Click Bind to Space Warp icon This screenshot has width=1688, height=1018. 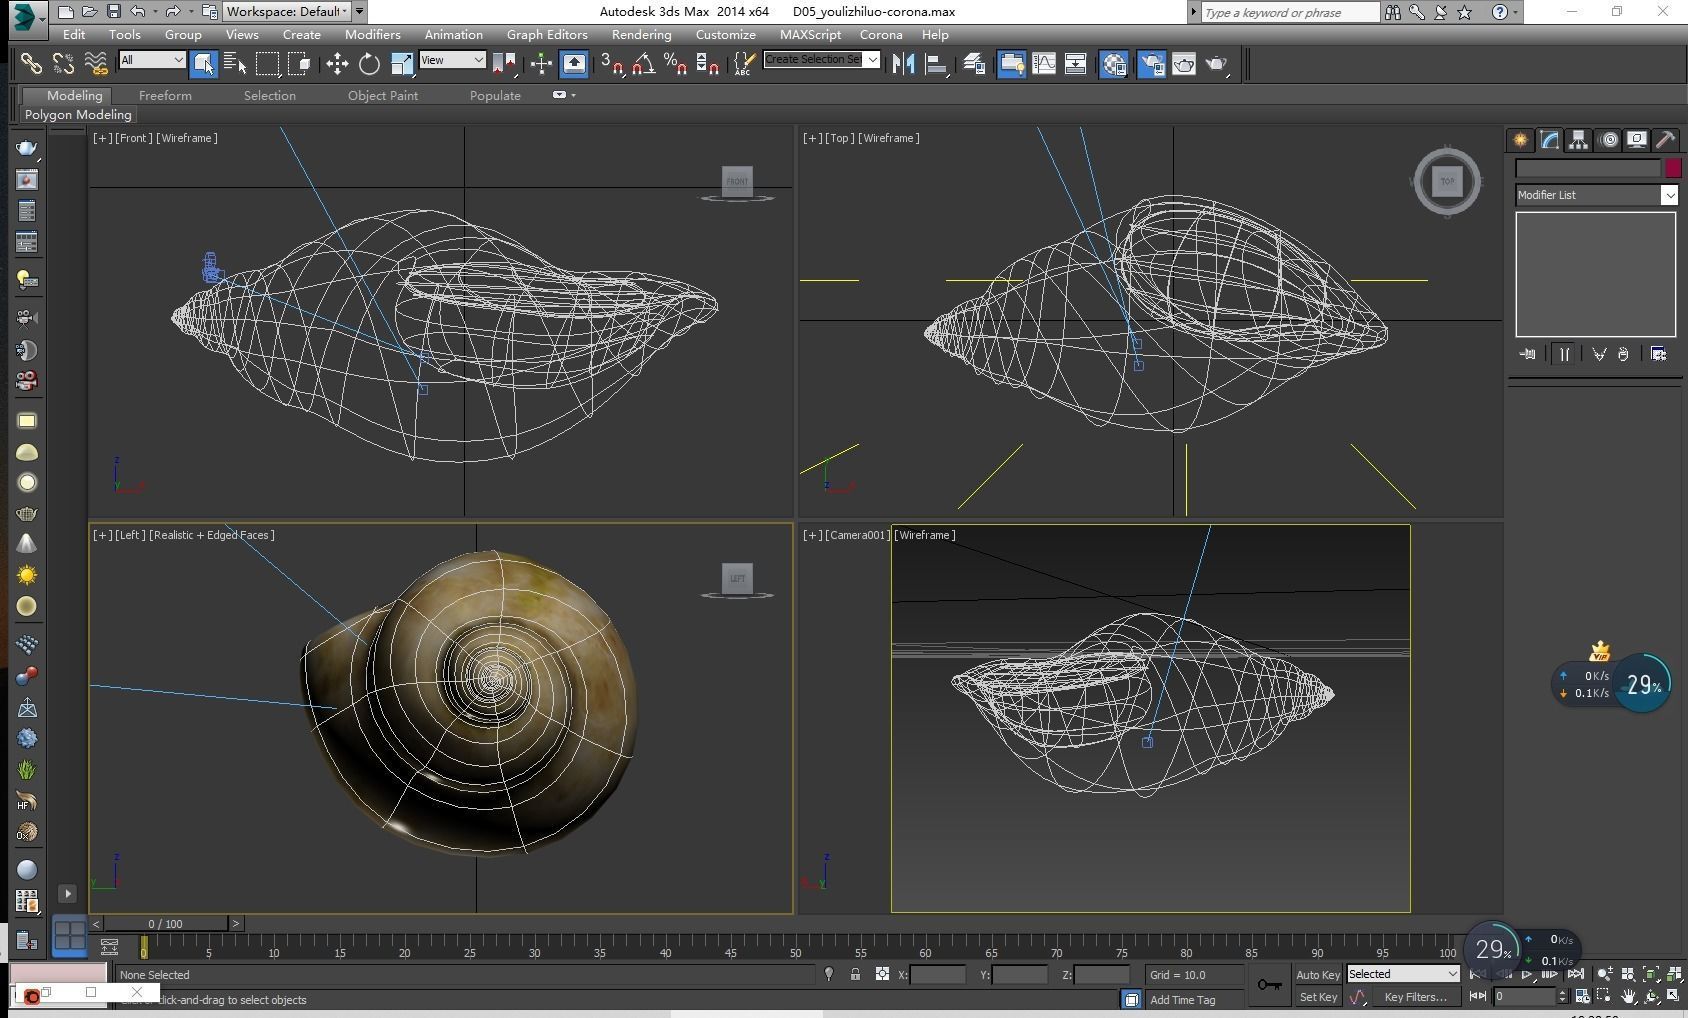point(96,64)
